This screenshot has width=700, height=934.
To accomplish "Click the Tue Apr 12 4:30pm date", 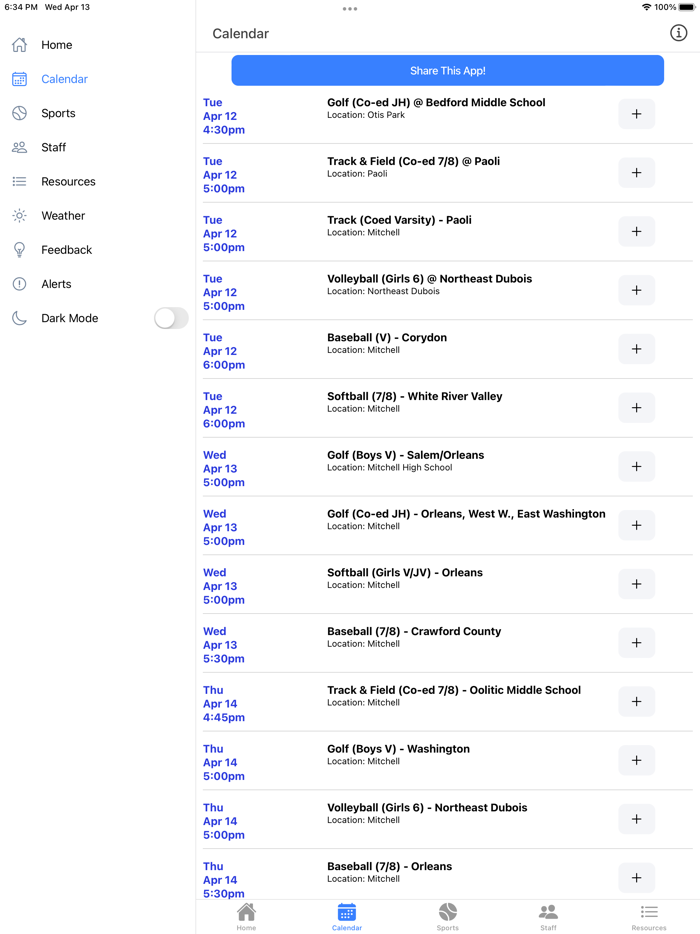I will coord(224,116).
